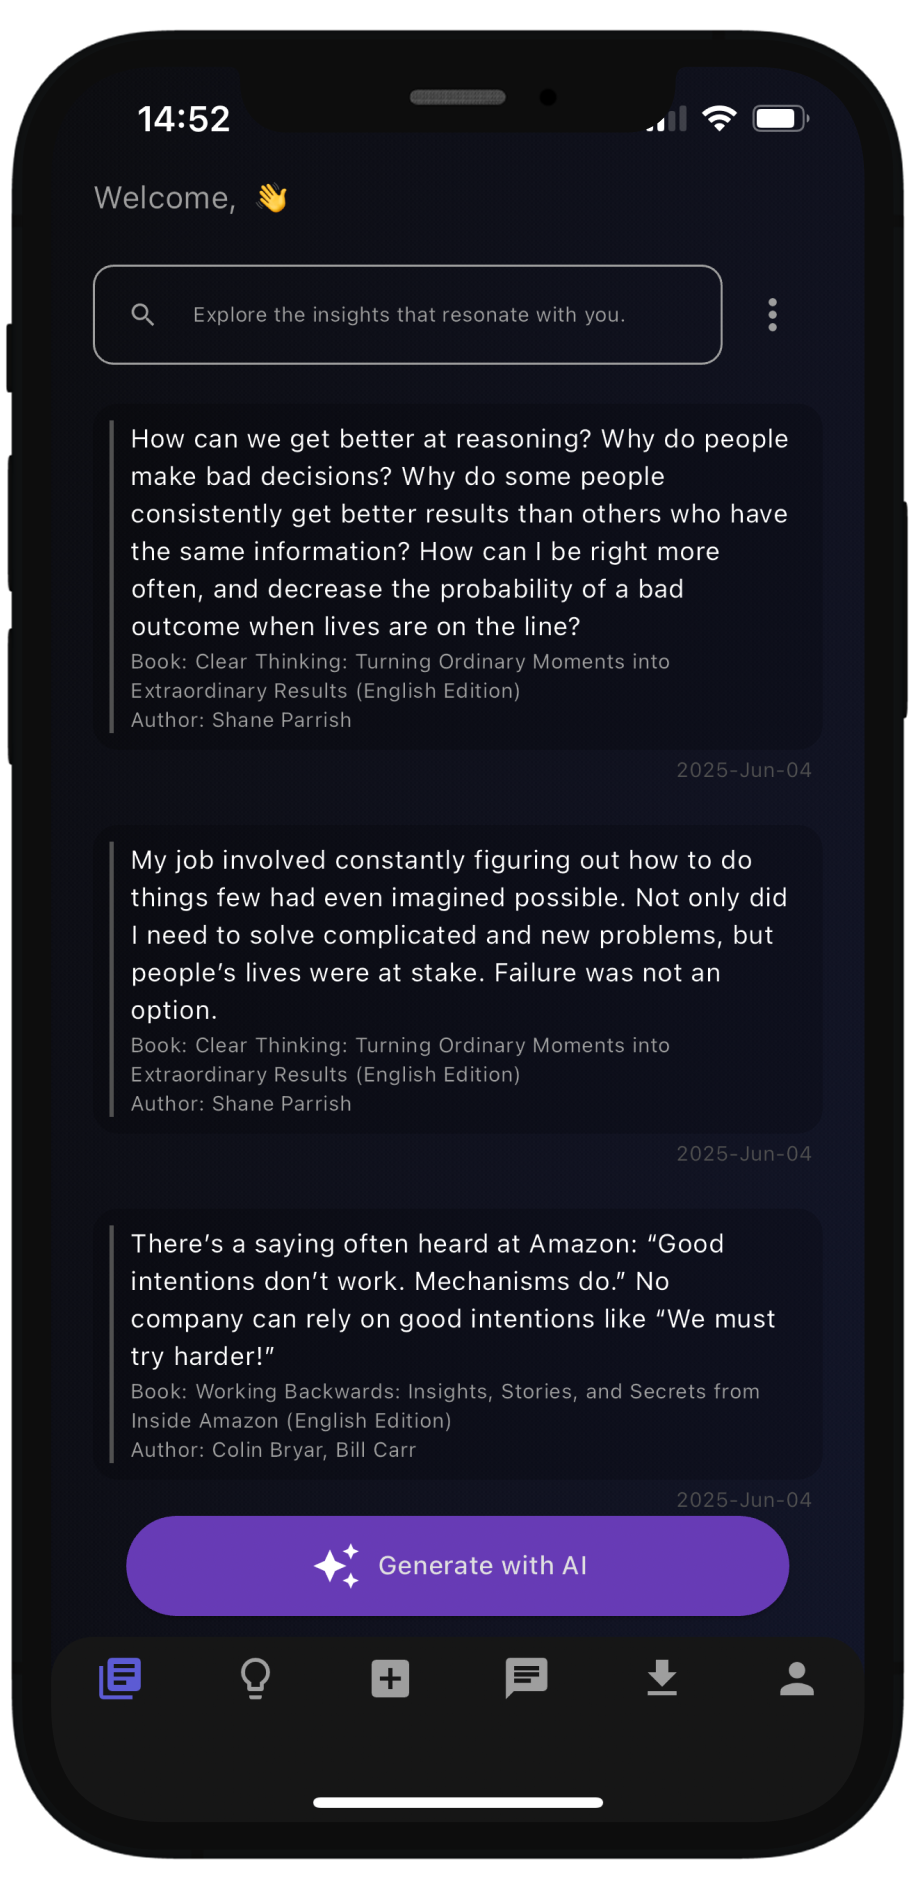Open the highlights library tab icon
This screenshot has width=913, height=1889.
[x=120, y=1678]
